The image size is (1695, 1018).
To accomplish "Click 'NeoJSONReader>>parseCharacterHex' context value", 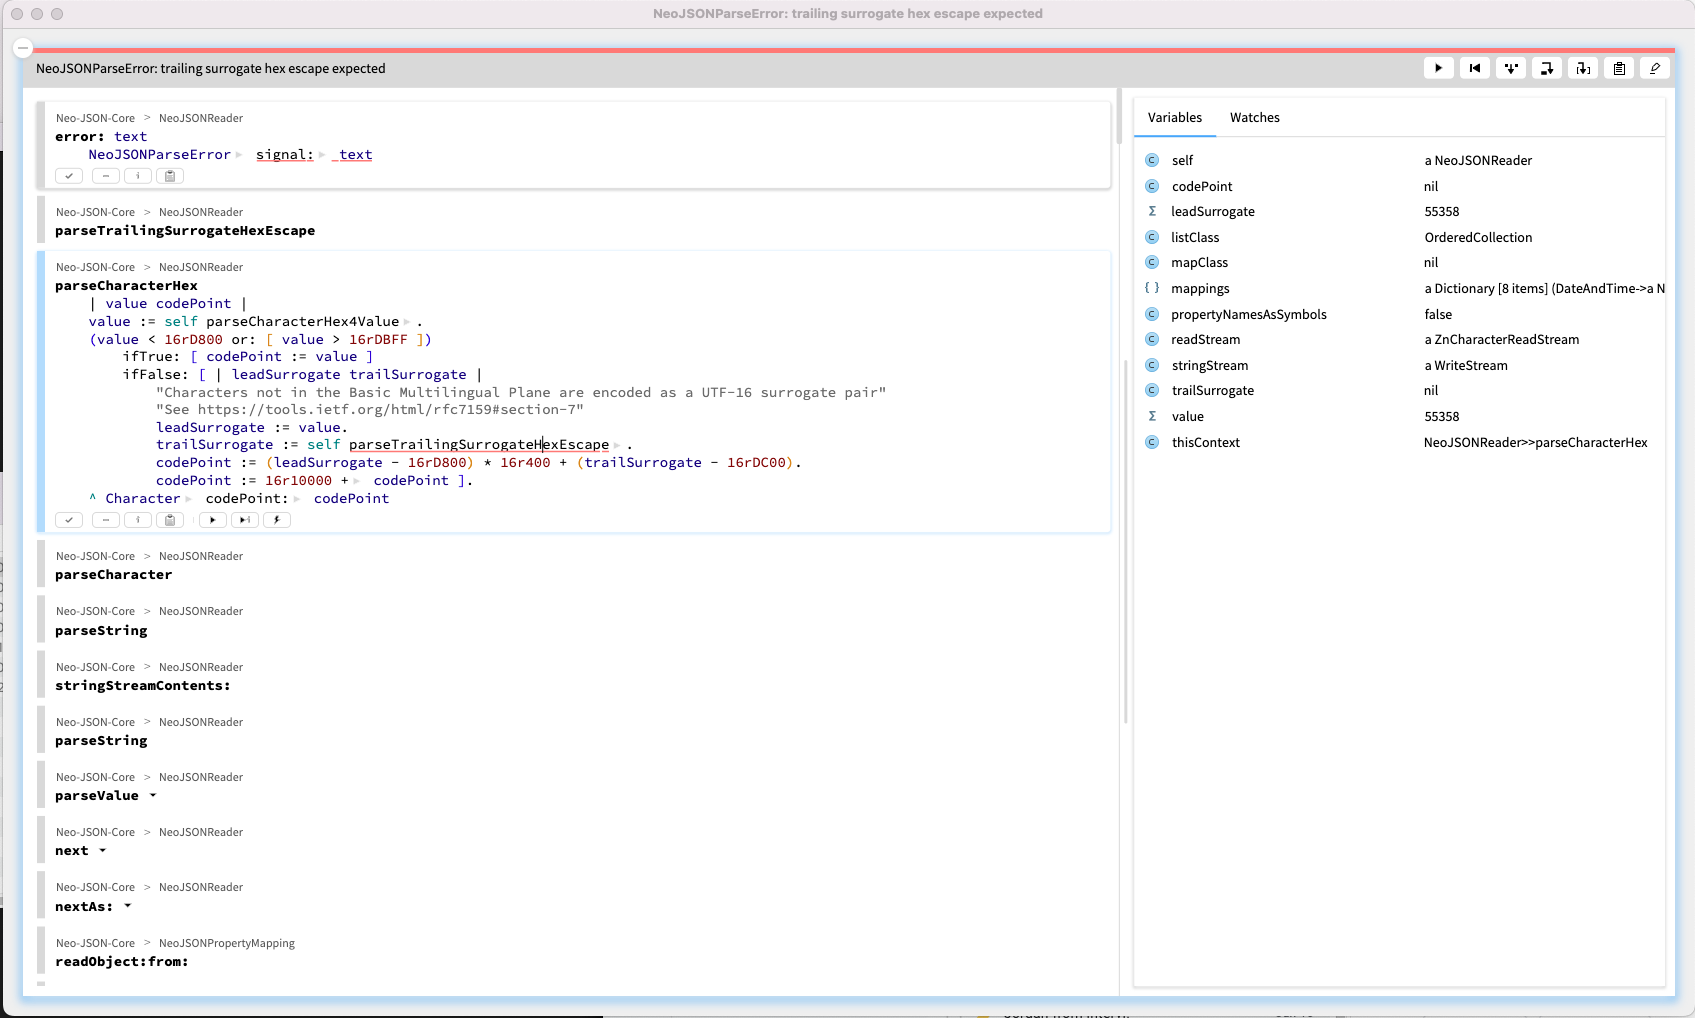I will 1536,442.
